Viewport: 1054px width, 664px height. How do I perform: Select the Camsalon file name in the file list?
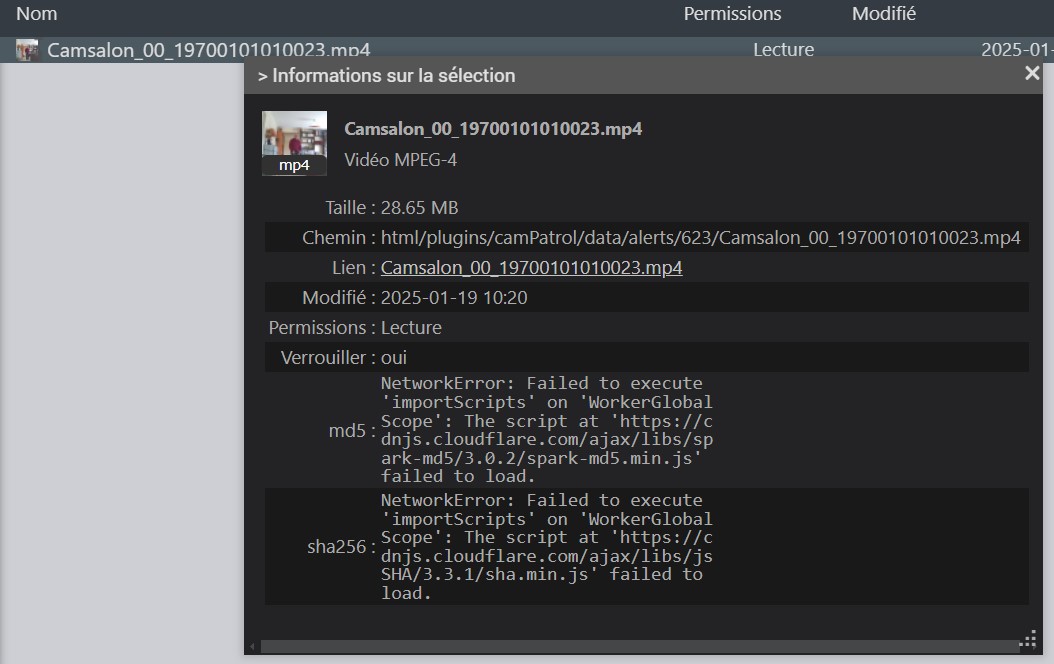[x=208, y=50]
